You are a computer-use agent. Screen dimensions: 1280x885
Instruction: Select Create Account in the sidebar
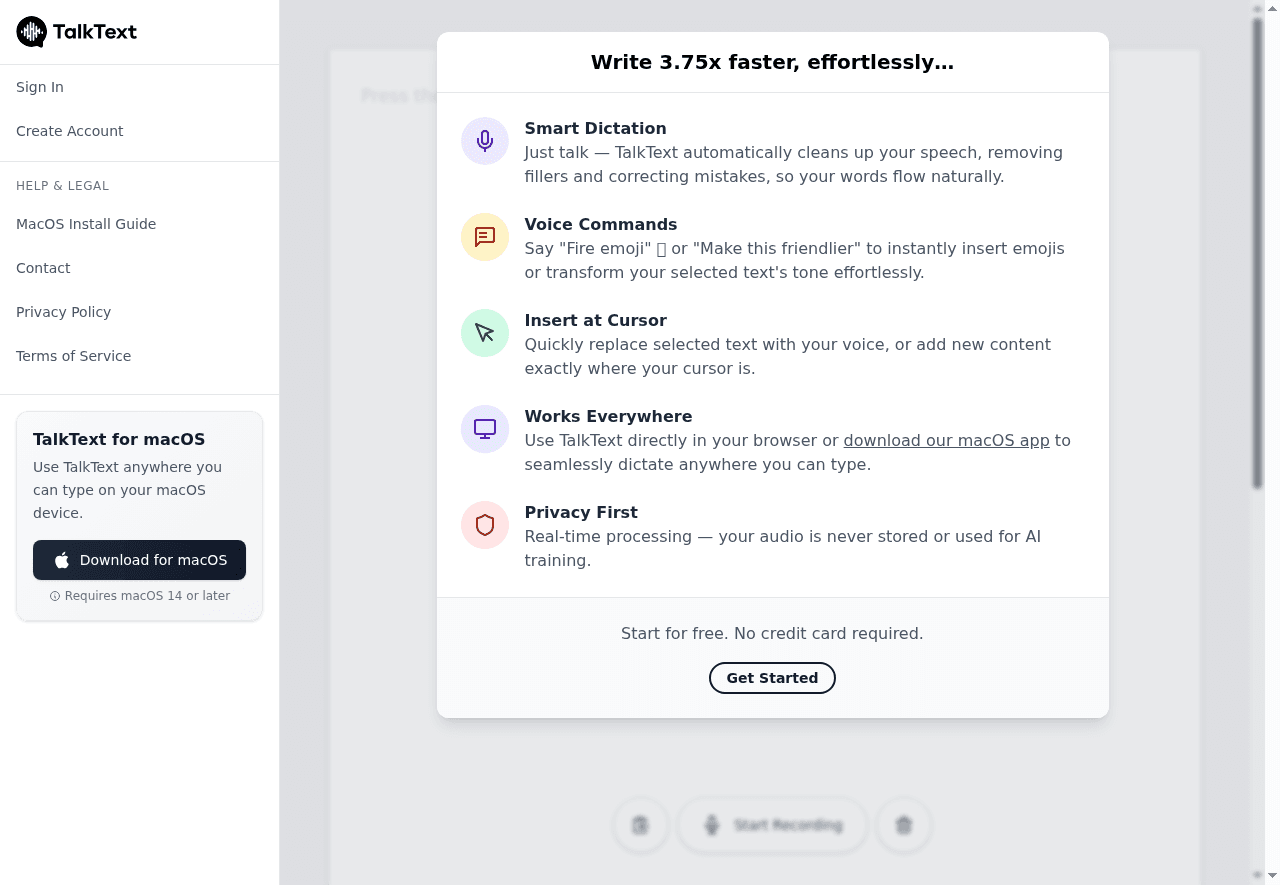[70, 131]
